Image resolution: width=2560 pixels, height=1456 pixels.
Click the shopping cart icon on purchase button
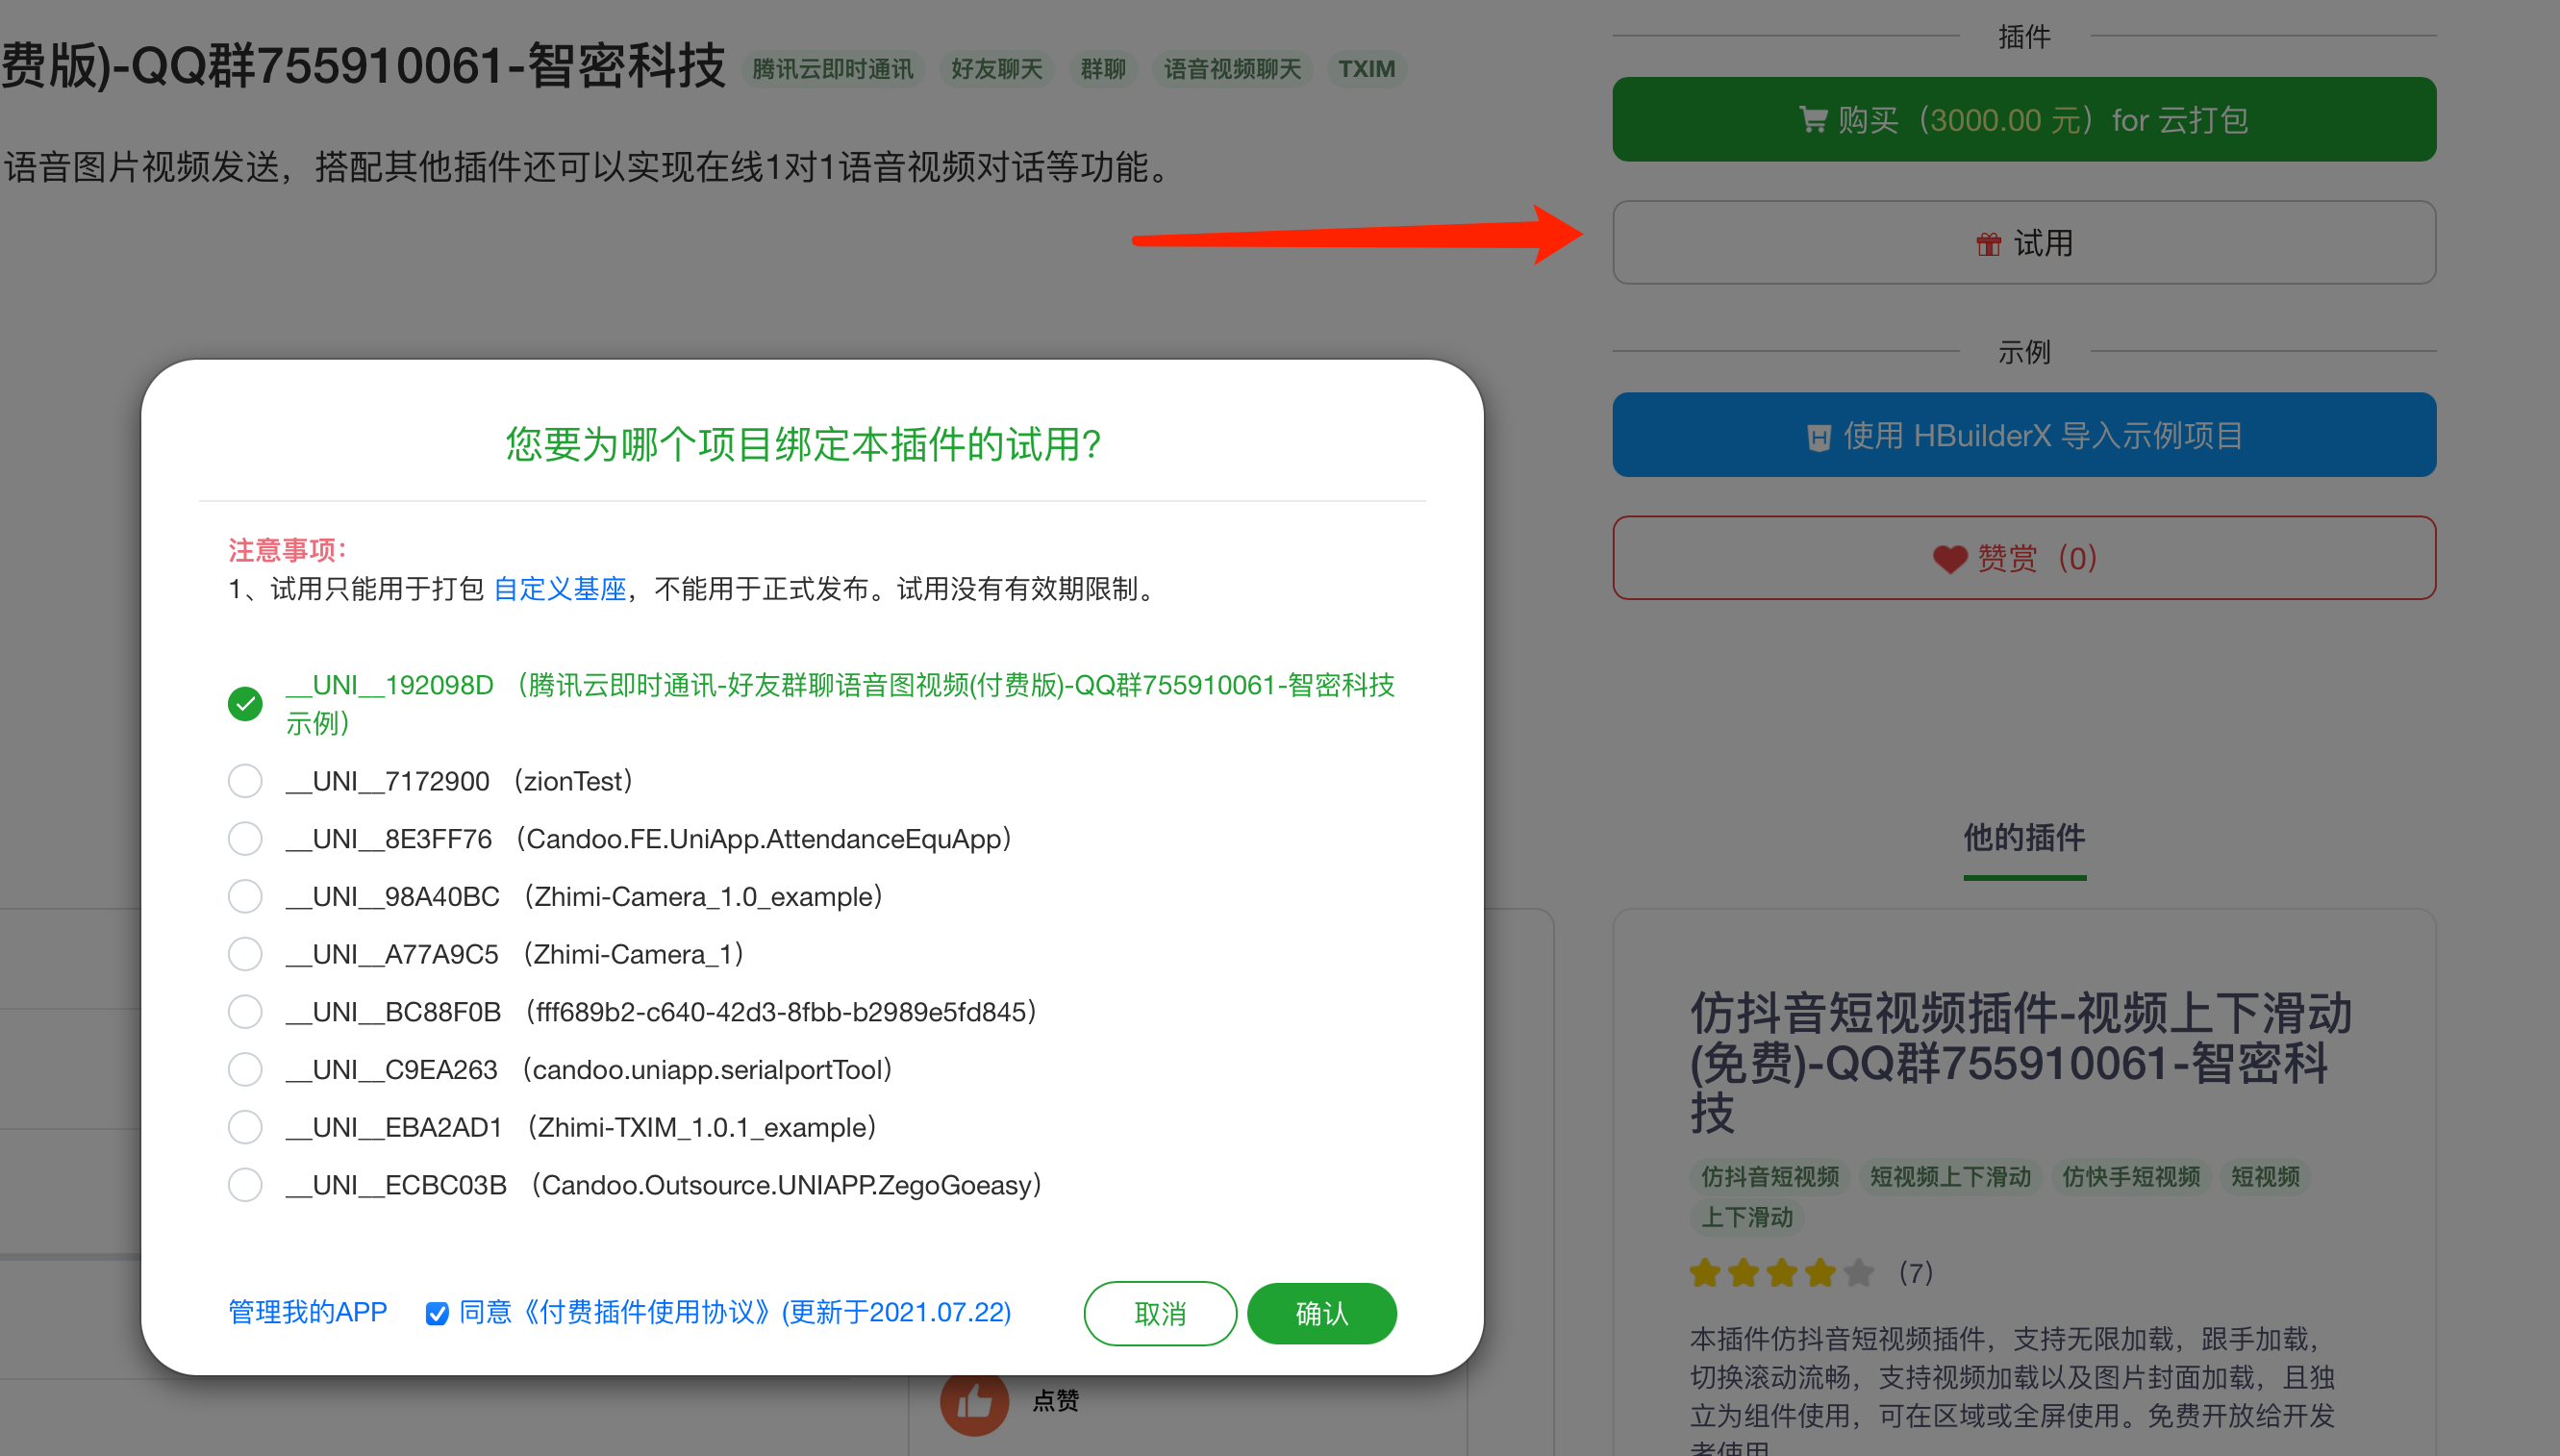(1813, 119)
